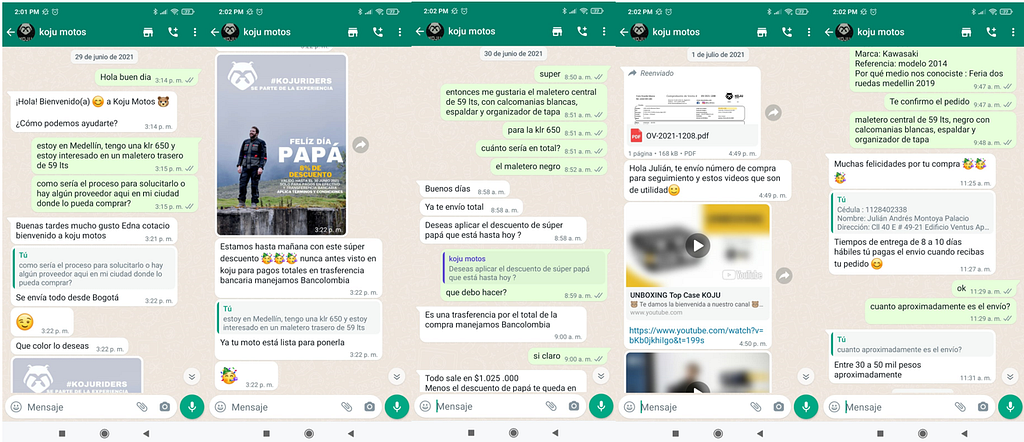The image size is (1024, 442).
Task: Open store icon in the Papá poster chat
Action: [353, 32]
